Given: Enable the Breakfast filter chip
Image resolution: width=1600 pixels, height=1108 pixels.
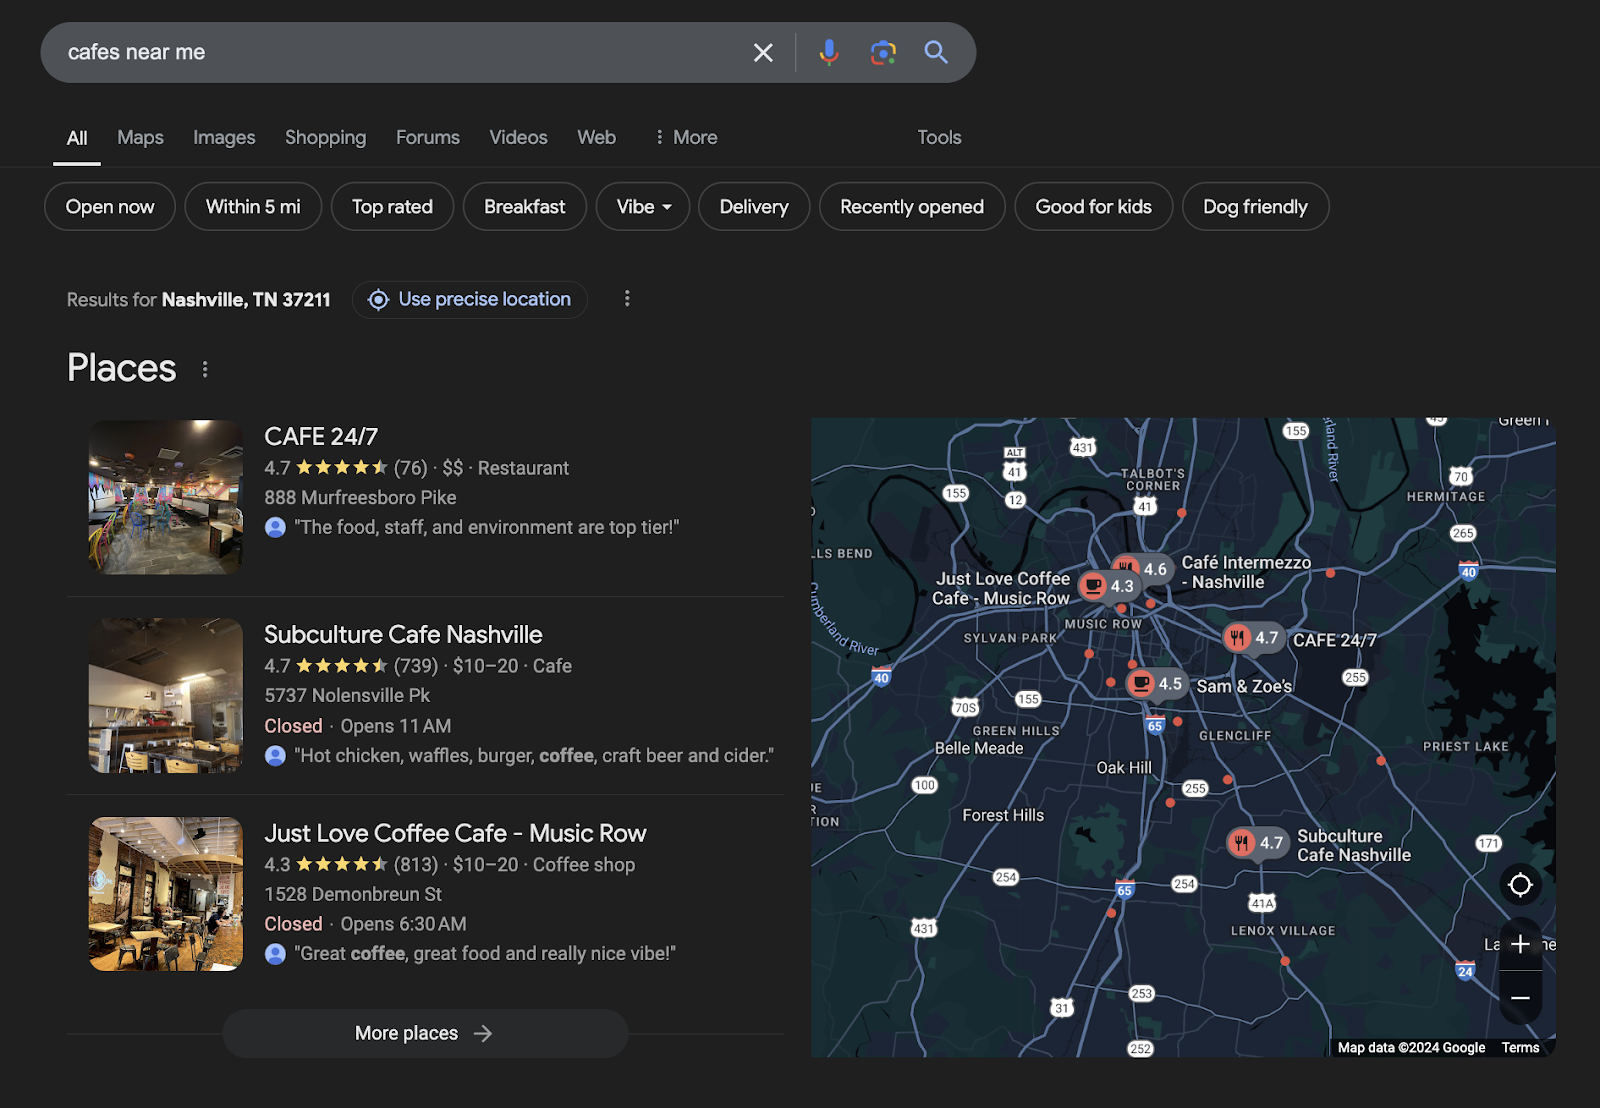Looking at the screenshot, I should pos(524,206).
